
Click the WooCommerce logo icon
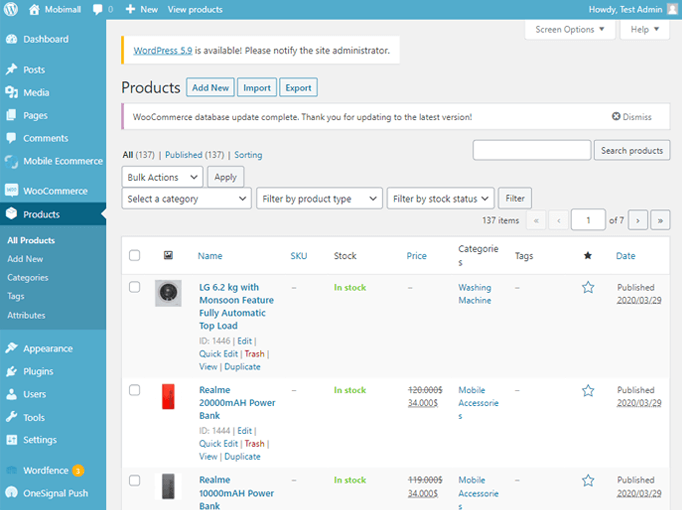[12, 190]
